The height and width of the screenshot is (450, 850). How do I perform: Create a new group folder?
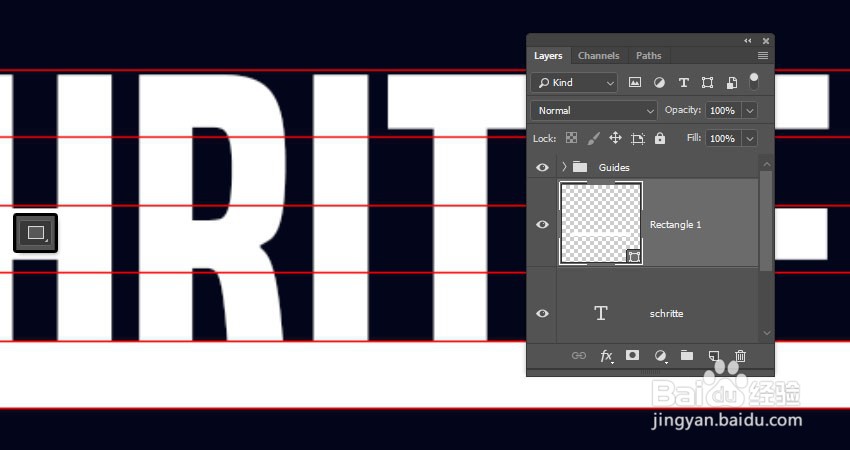[x=687, y=356]
